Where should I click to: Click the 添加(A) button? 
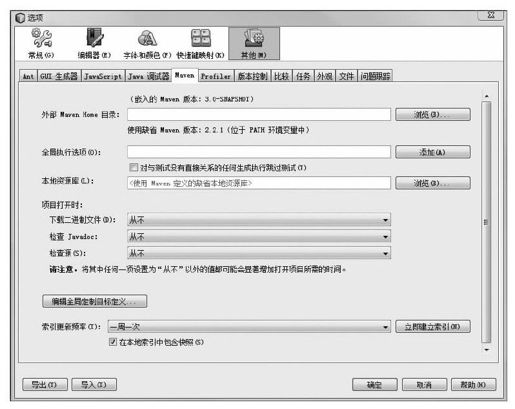433,152
